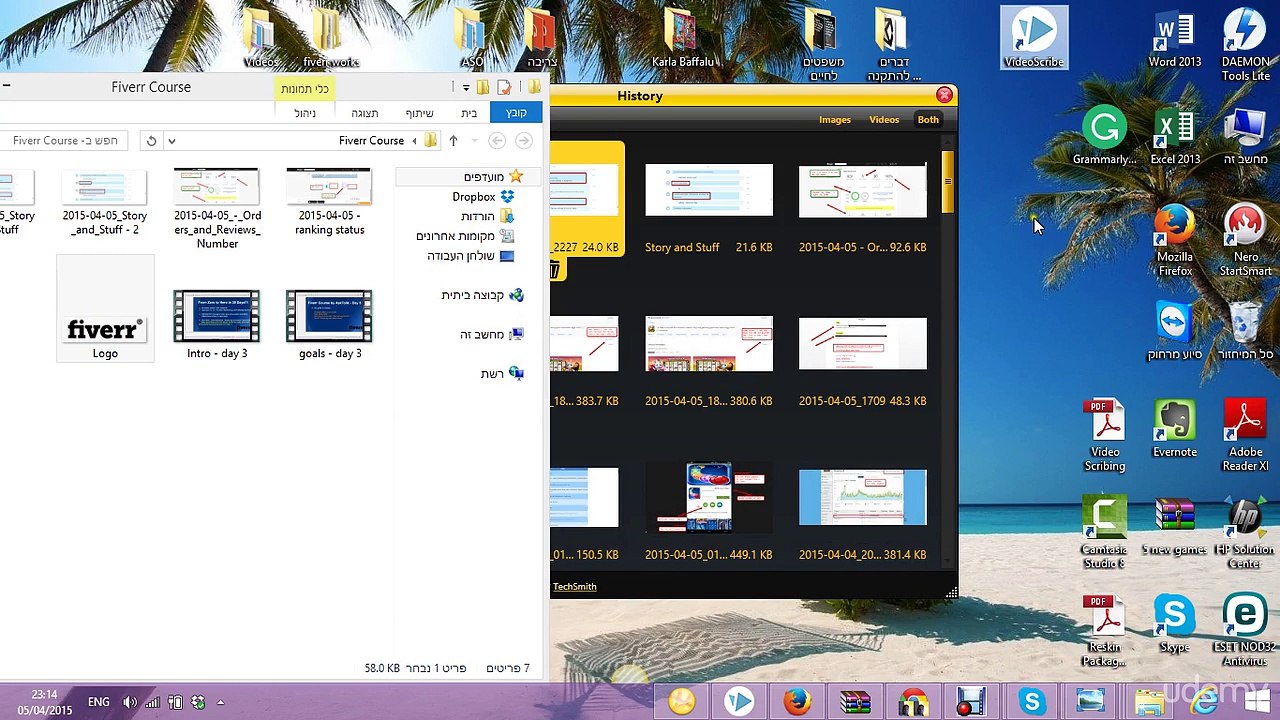The width and height of the screenshot is (1280, 720).
Task: Open Internet Explorer from the taskbar
Action: coord(1205,702)
